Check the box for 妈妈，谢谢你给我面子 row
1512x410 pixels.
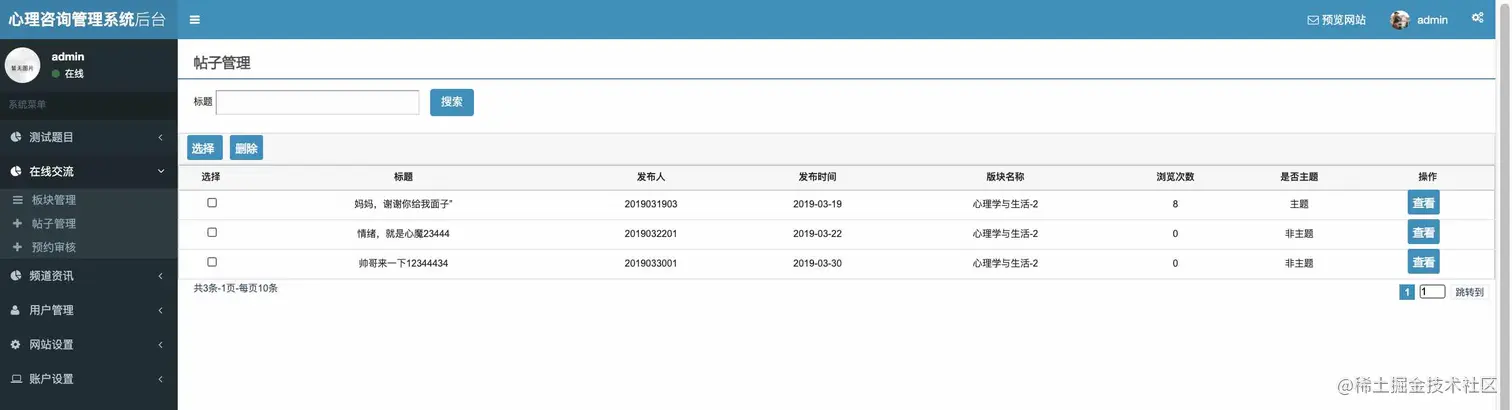click(211, 203)
